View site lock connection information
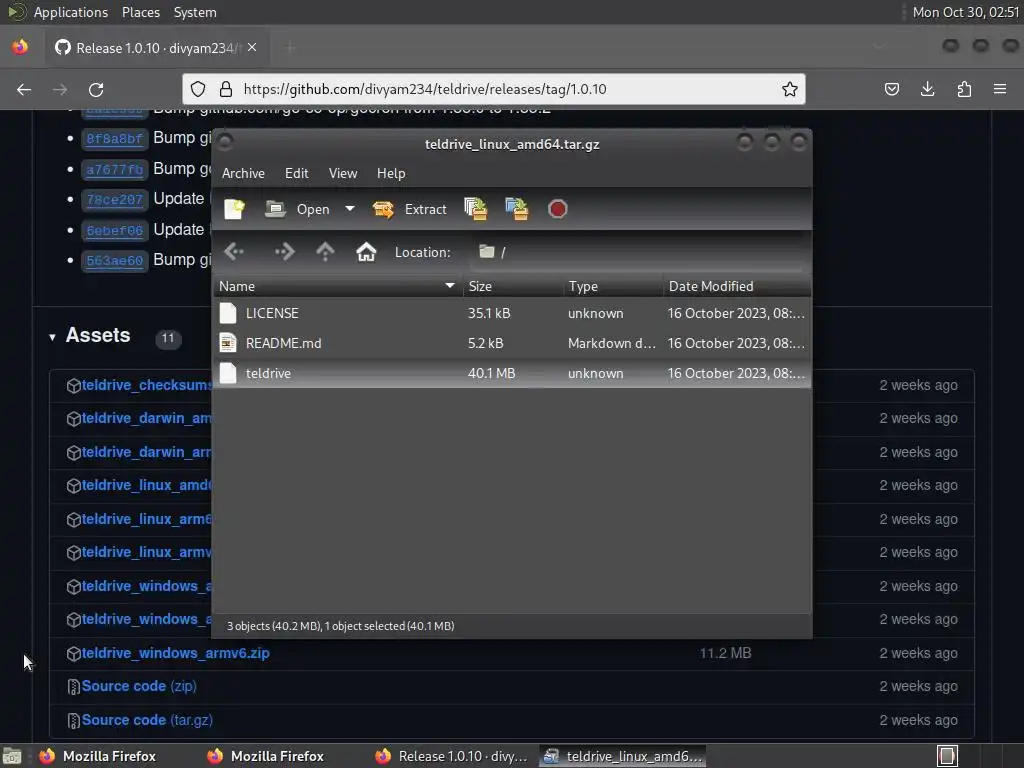 coord(226,89)
